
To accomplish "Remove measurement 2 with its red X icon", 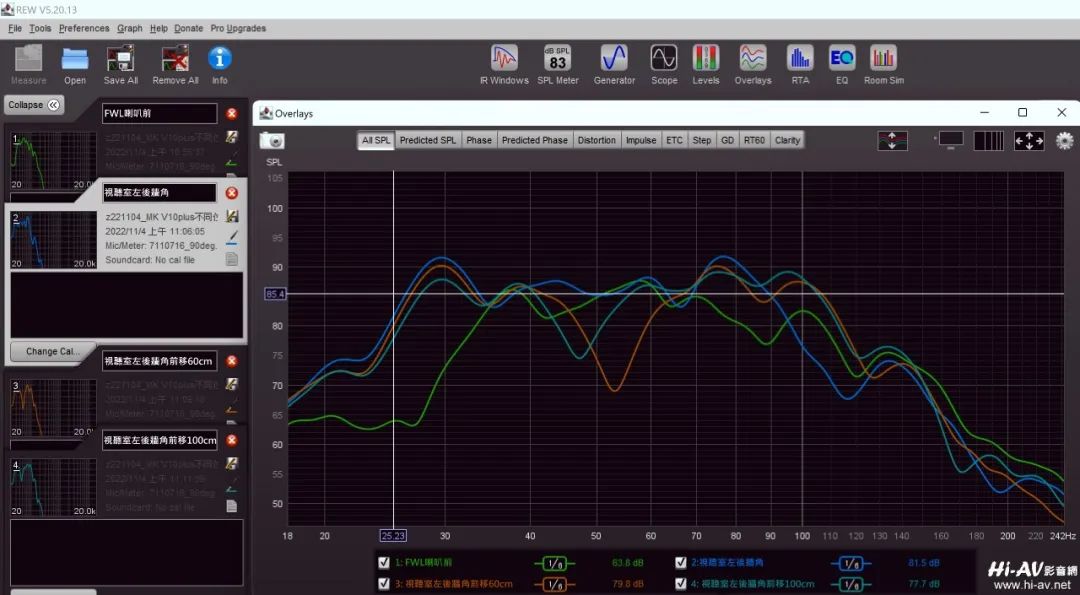I will tap(231, 193).
